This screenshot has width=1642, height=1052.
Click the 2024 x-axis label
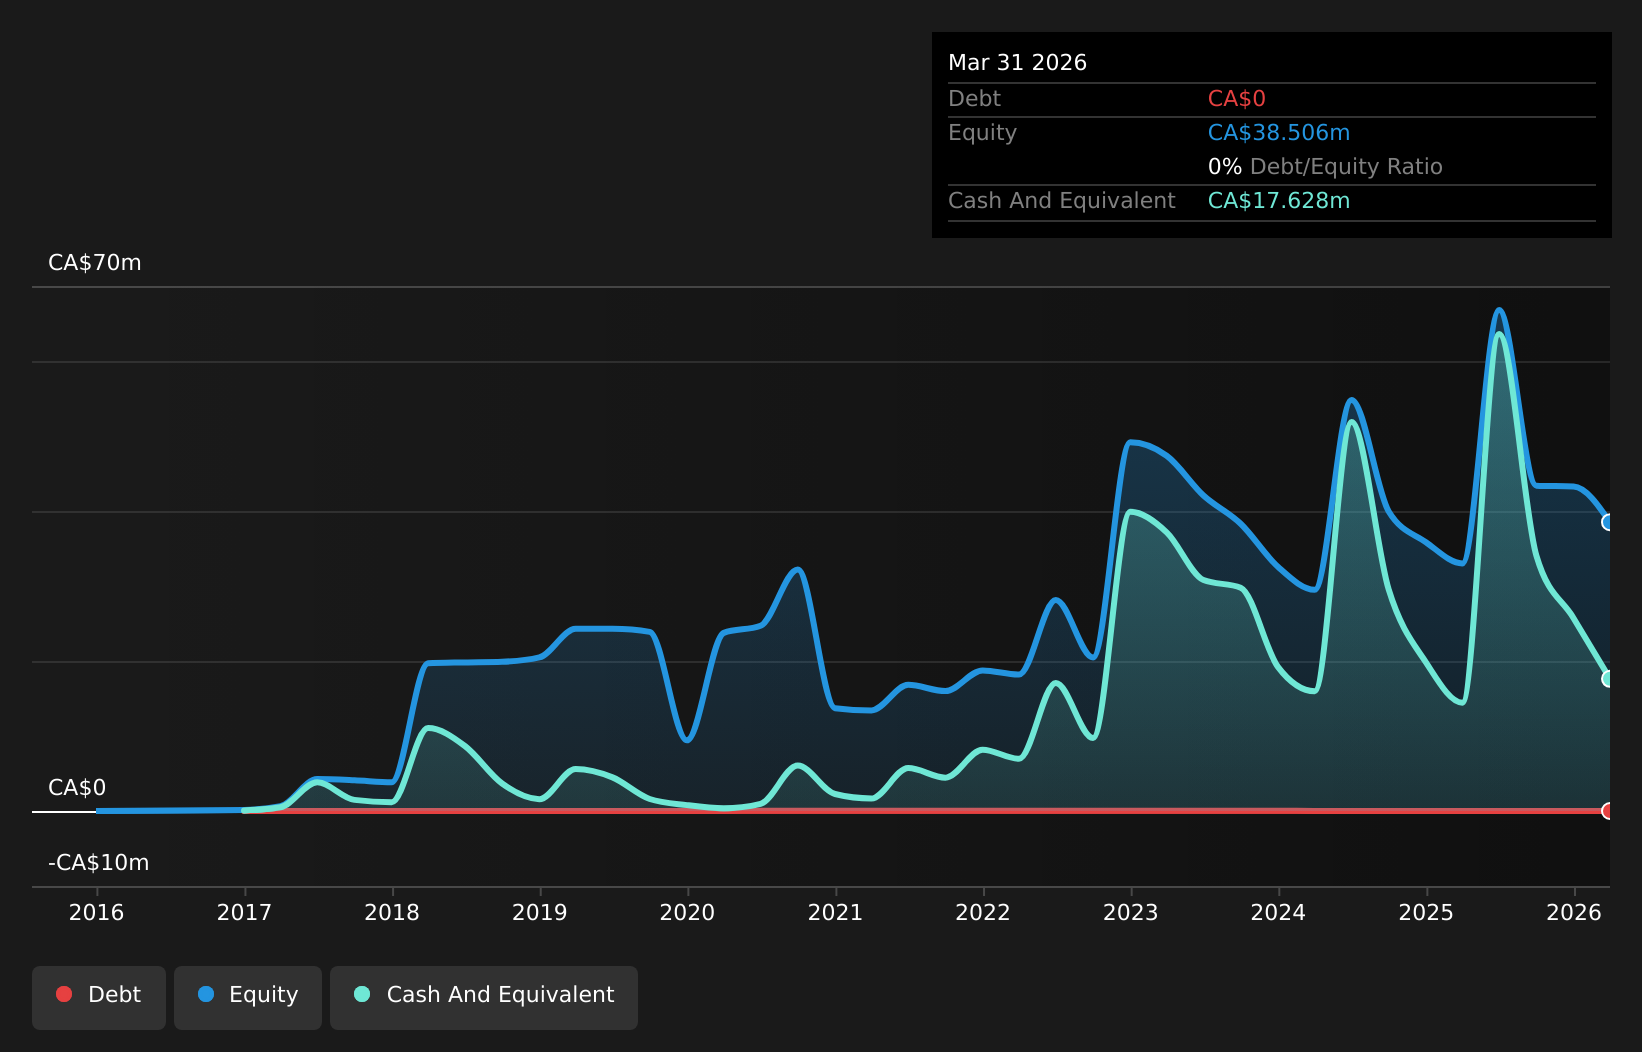click(1279, 912)
